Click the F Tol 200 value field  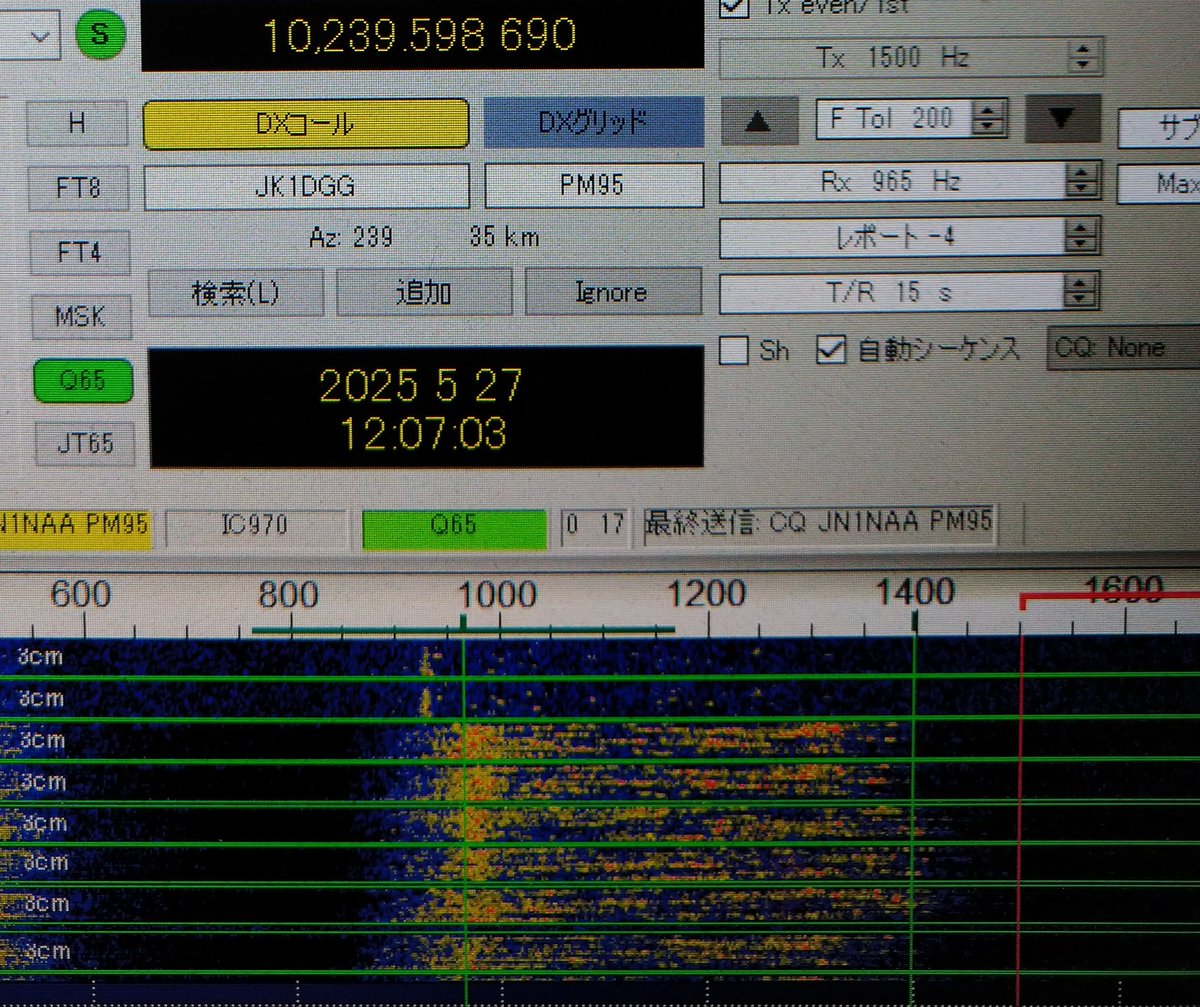[895, 119]
